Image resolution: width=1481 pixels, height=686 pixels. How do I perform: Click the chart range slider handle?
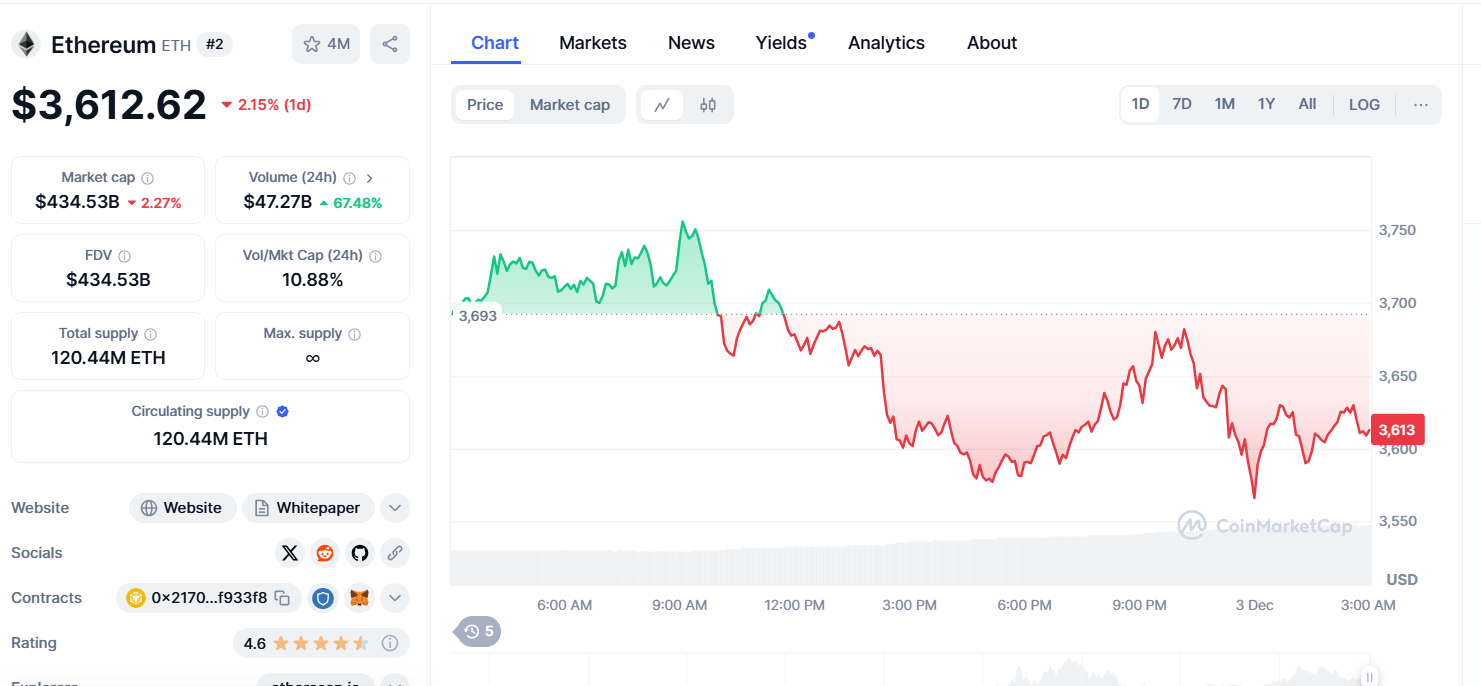point(1370,676)
